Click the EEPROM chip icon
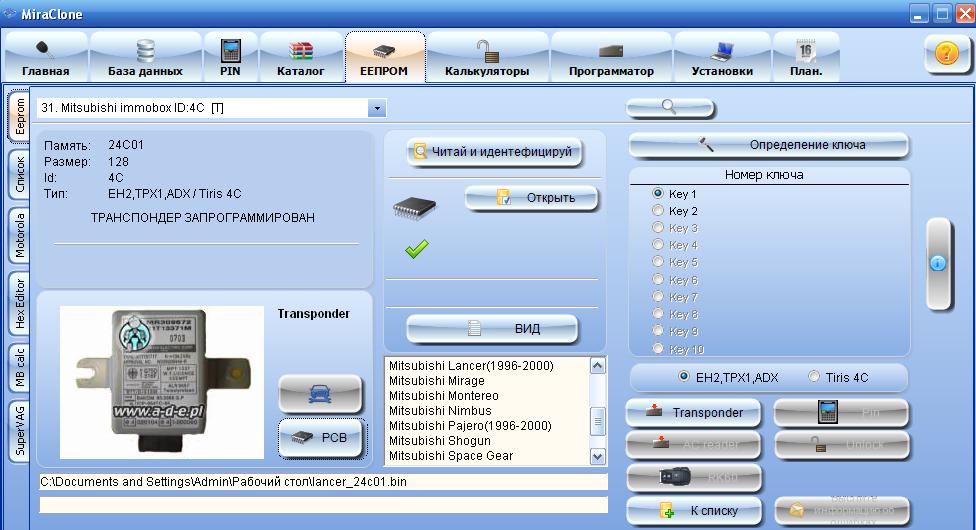 coord(415,207)
